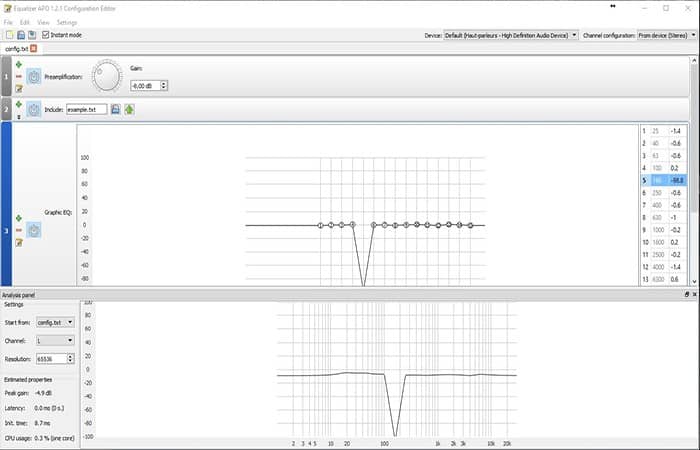Increase Gain using spin box up arrow

(x=164, y=83)
